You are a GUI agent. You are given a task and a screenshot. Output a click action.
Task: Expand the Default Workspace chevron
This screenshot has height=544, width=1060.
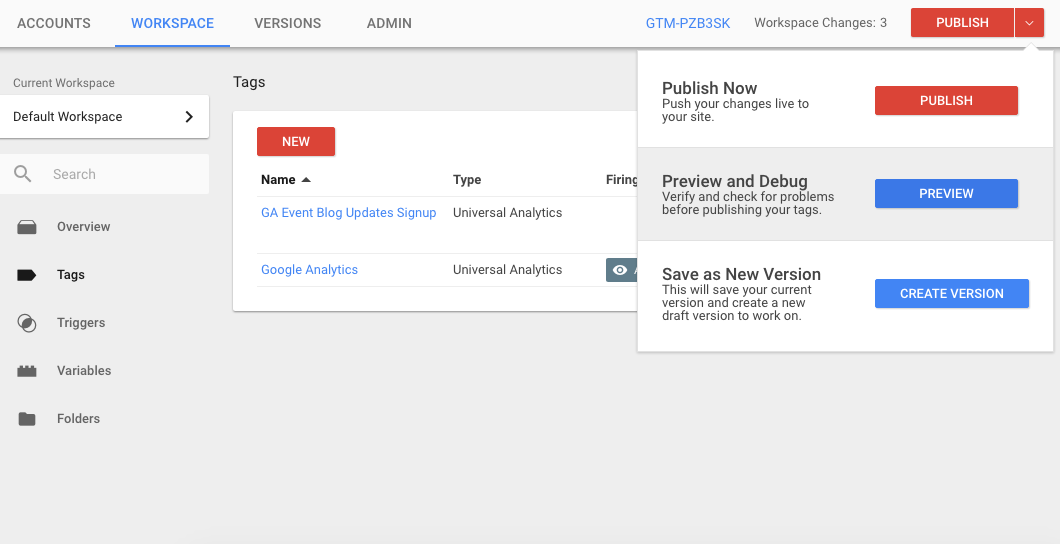click(x=189, y=117)
